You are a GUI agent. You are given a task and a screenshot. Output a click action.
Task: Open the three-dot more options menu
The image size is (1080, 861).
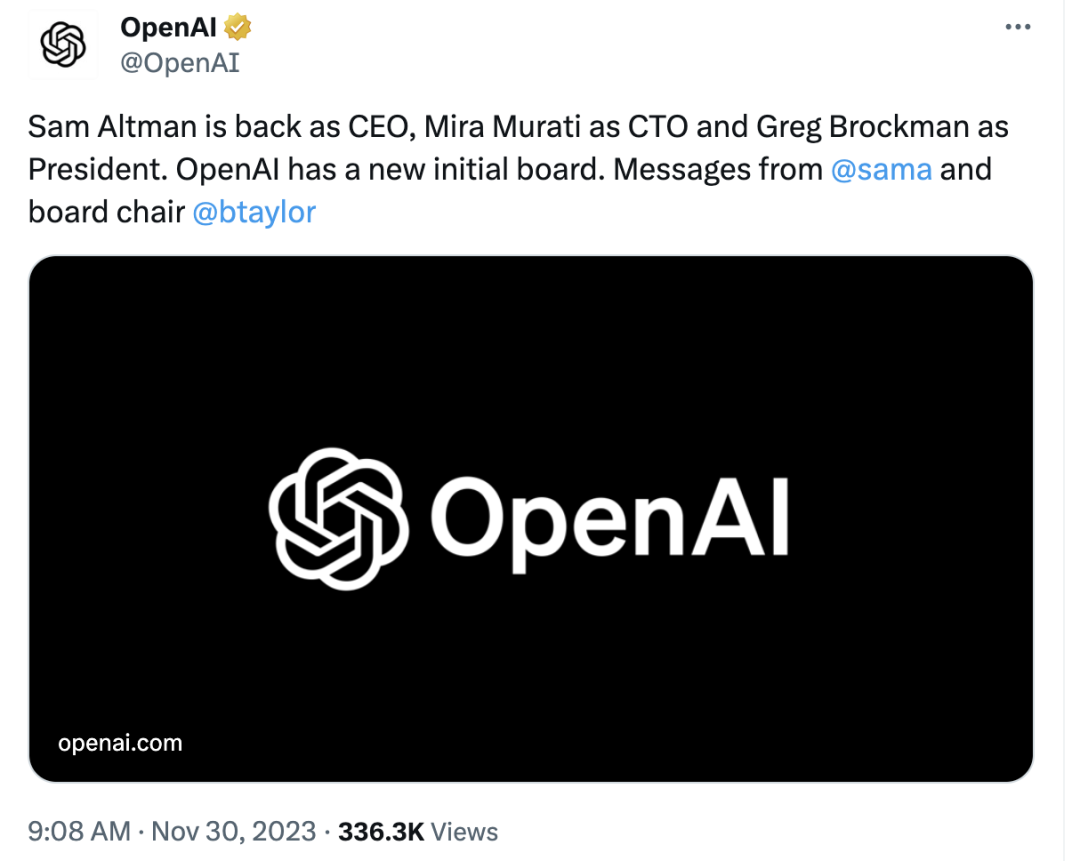[1017, 27]
